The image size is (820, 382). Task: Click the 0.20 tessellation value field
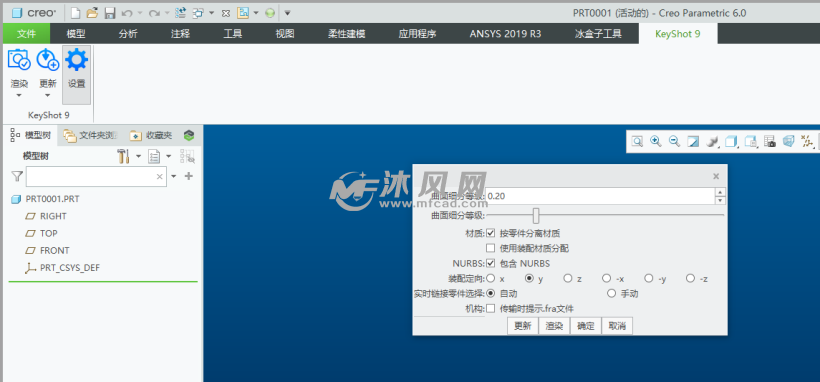600,196
